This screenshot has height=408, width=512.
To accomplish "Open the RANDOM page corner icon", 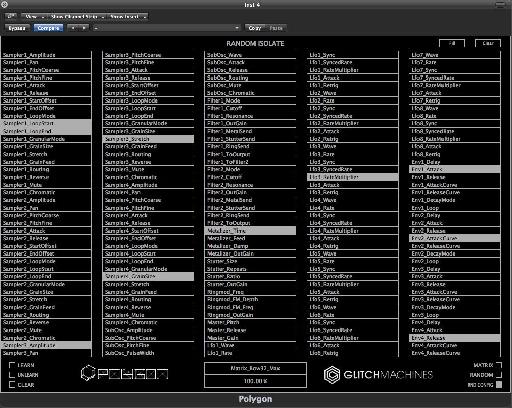I will 499,375.
